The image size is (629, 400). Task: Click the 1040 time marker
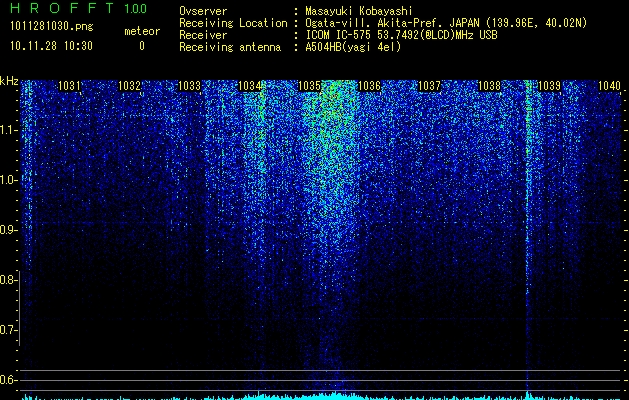point(609,85)
